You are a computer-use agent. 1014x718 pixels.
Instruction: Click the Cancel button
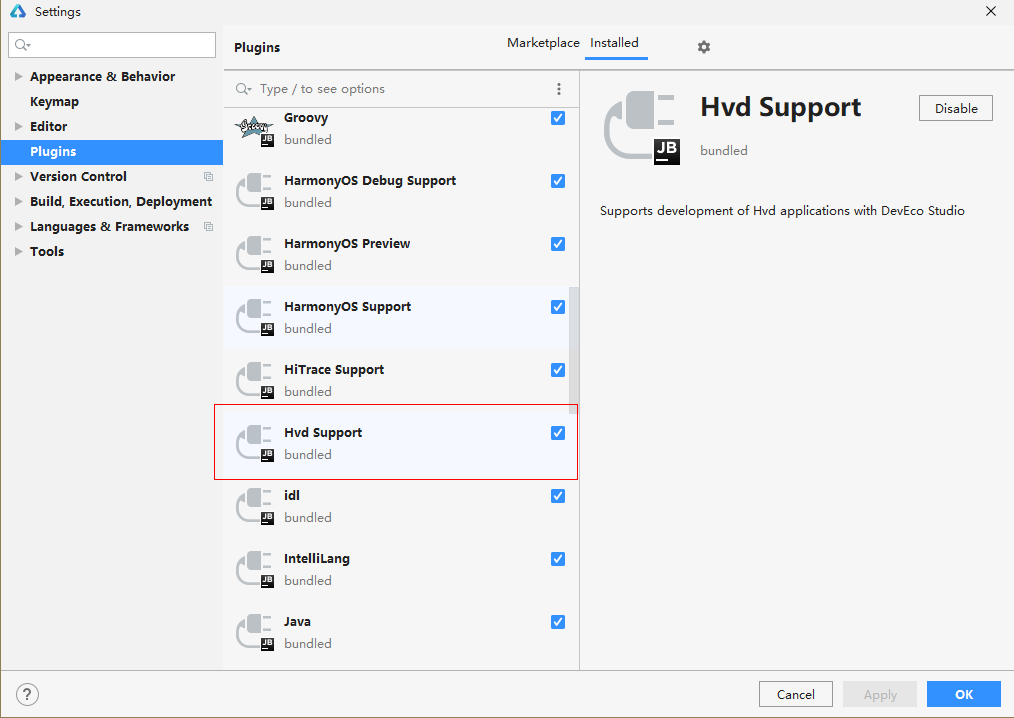point(795,694)
